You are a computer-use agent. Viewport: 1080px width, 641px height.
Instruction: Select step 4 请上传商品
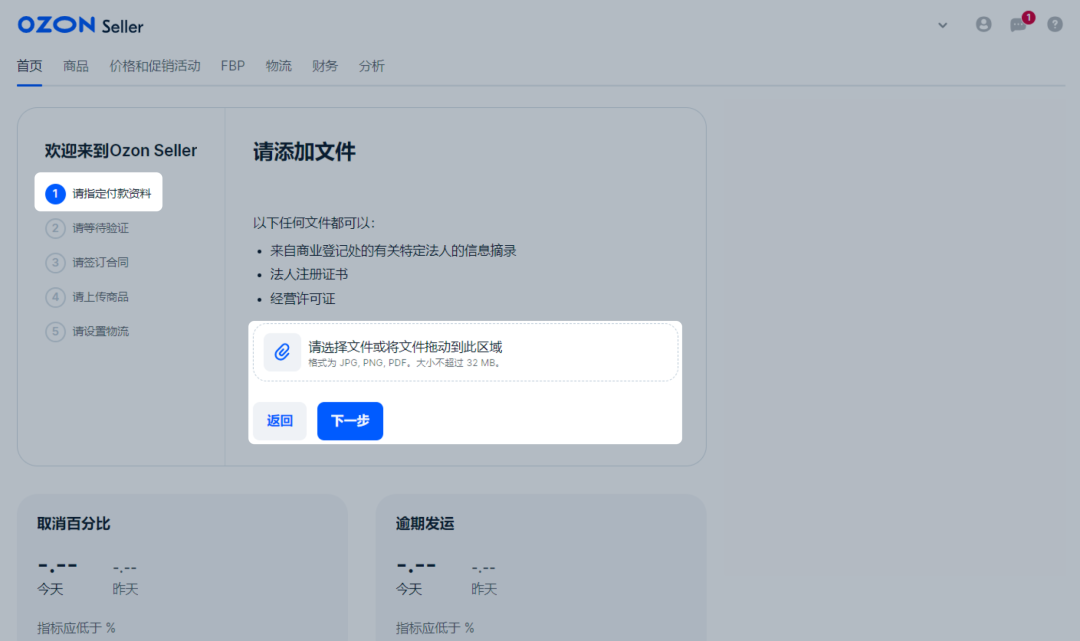coord(87,297)
